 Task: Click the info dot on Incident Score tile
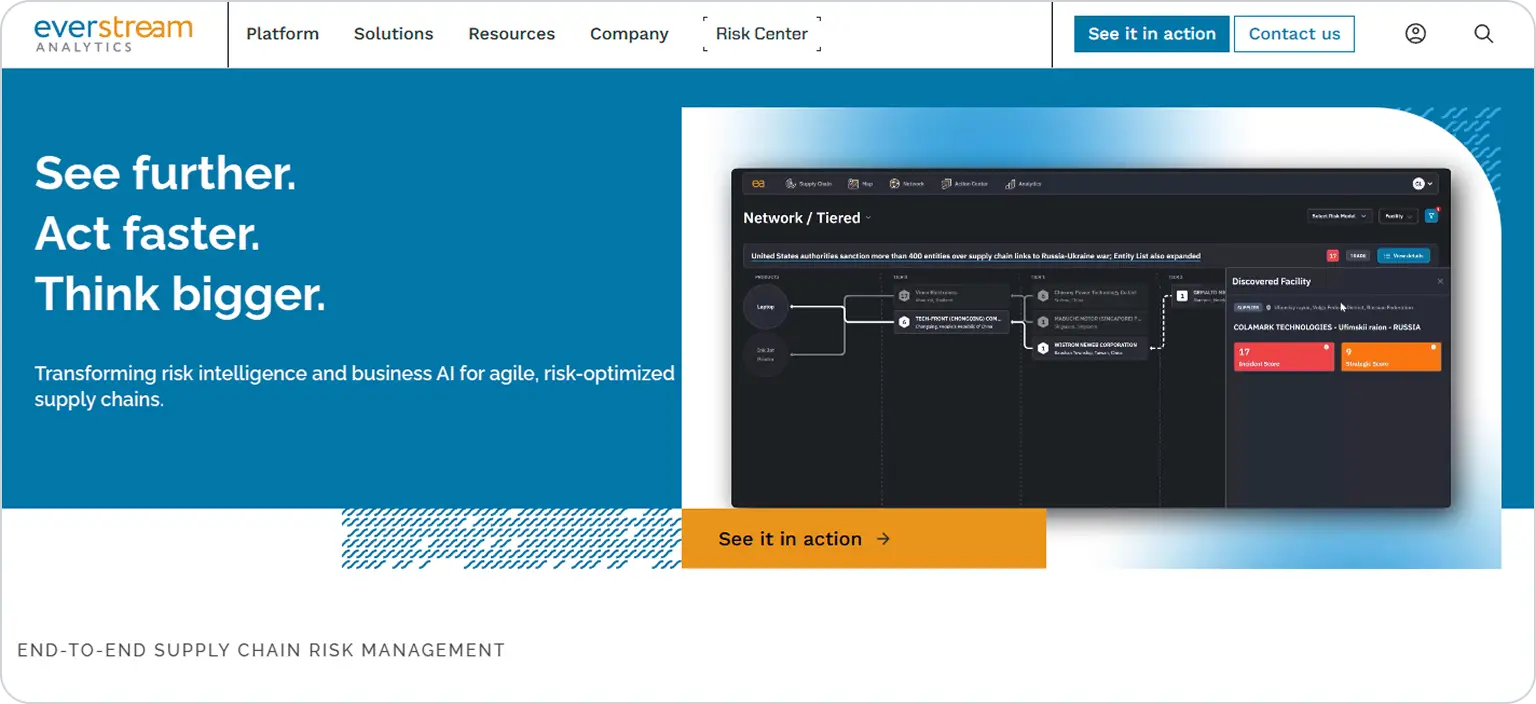tap(1326, 347)
